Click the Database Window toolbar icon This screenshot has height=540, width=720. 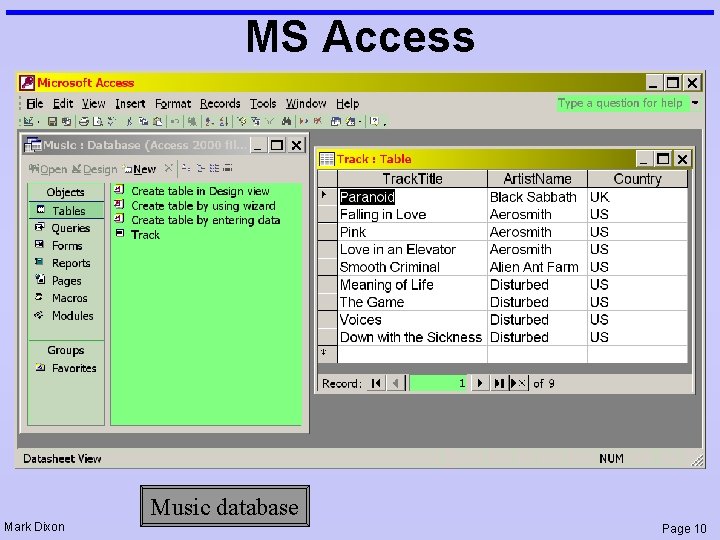[335, 121]
